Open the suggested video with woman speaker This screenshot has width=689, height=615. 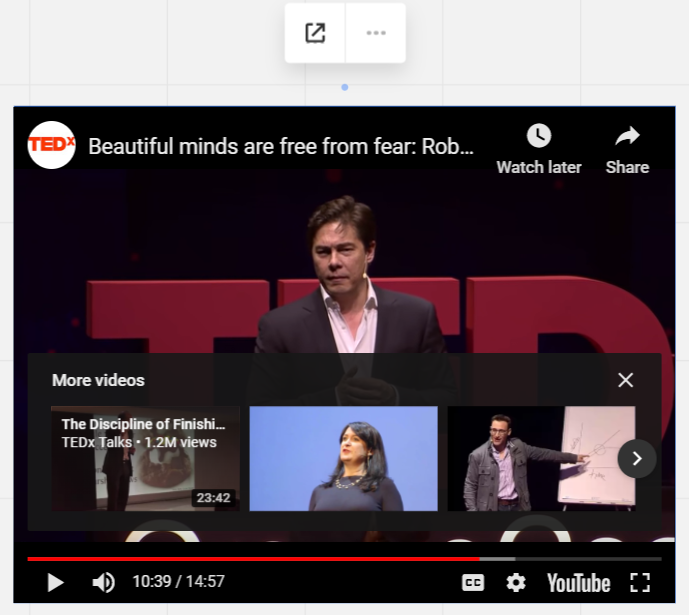(343, 458)
